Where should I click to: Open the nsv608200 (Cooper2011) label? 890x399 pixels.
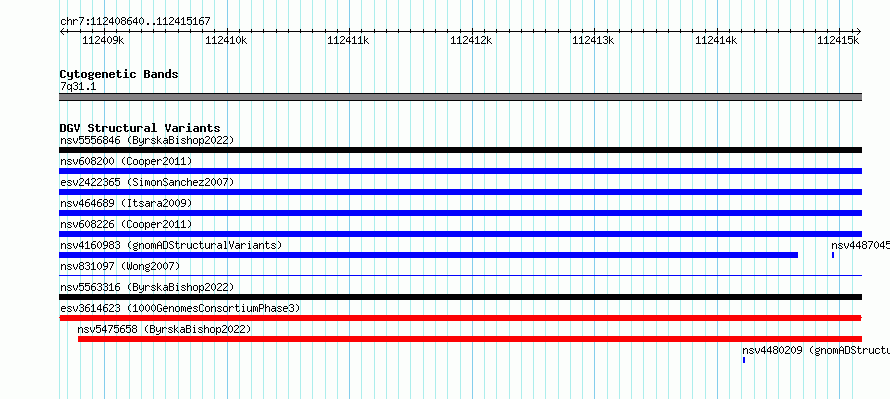point(126,161)
